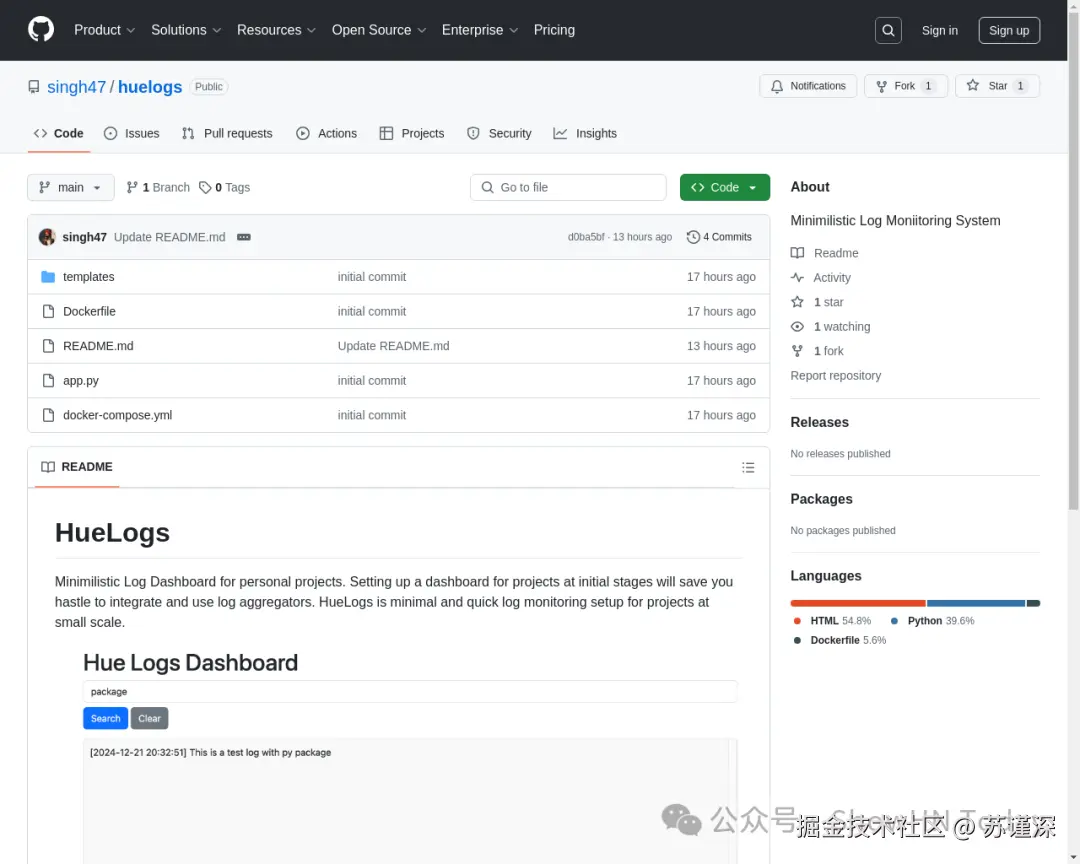
Task: Open the Enterprise menu dropdown
Action: pos(479,30)
